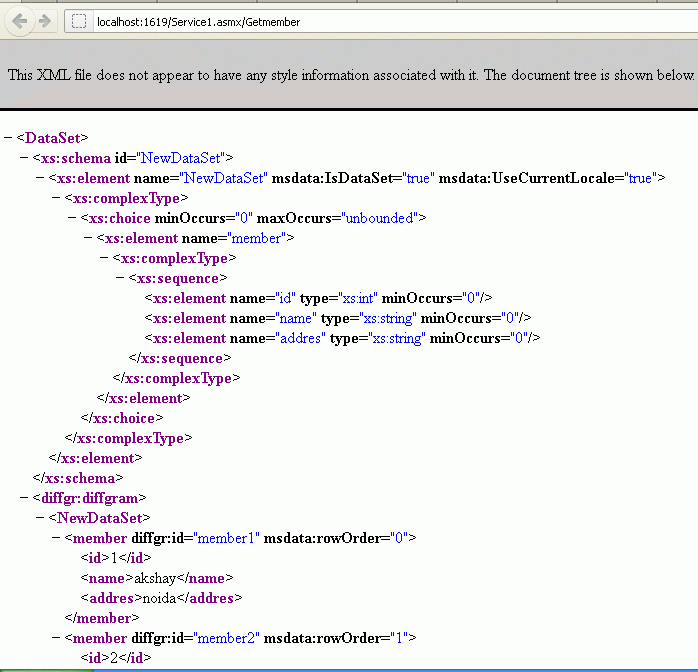Collapse the root DataSet node

(x=8, y=138)
